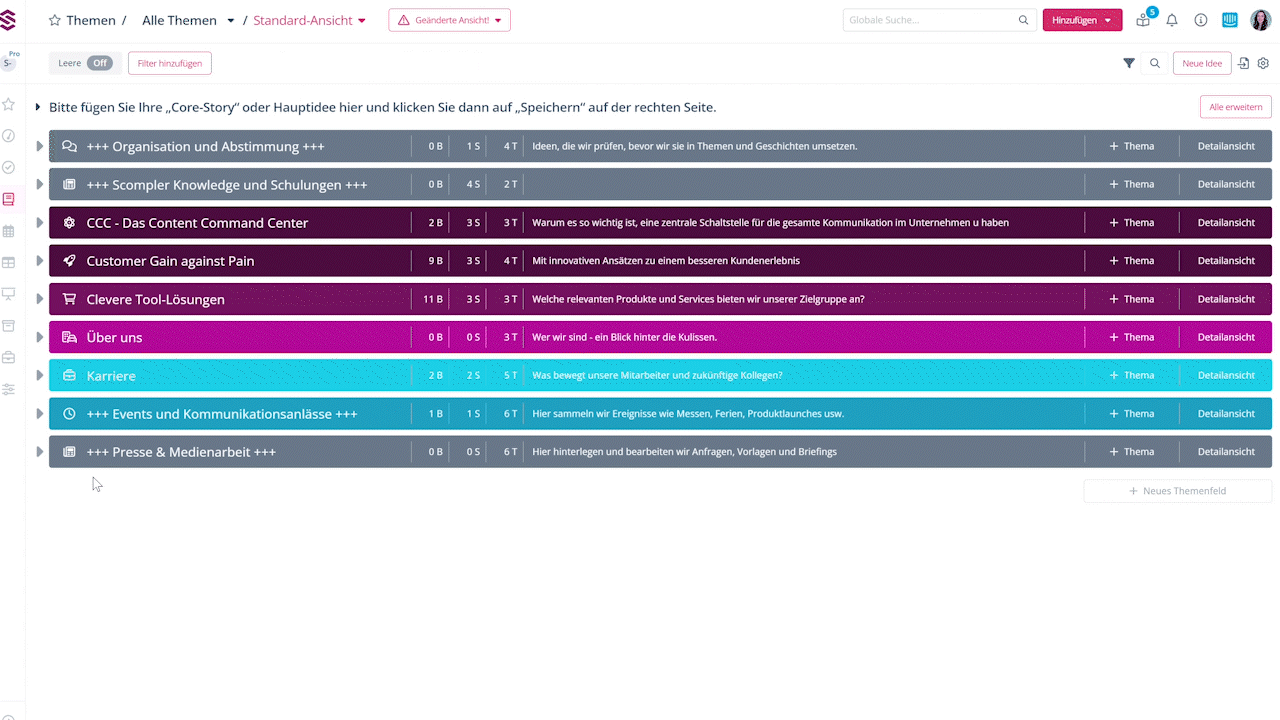This screenshot has height=720, width=1280.
Task: Click the export/import file icon
Action: (x=1244, y=63)
